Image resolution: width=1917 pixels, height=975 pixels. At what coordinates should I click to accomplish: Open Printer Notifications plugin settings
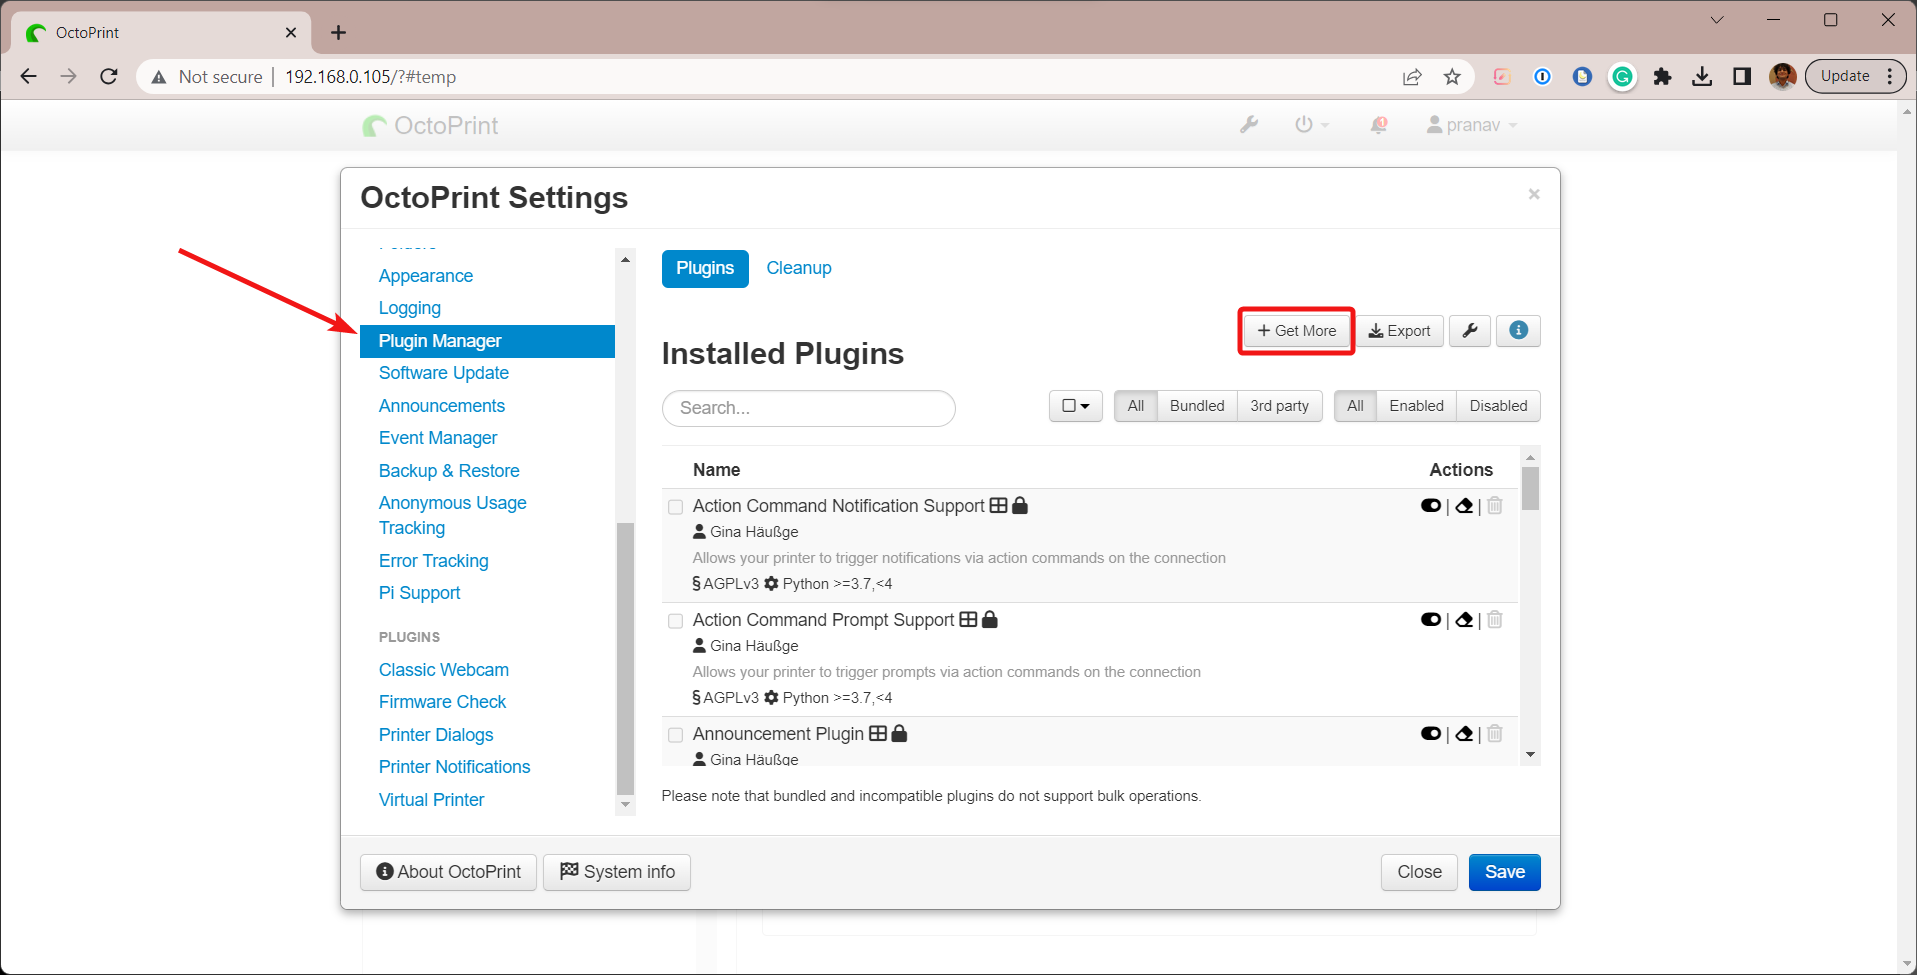(455, 767)
